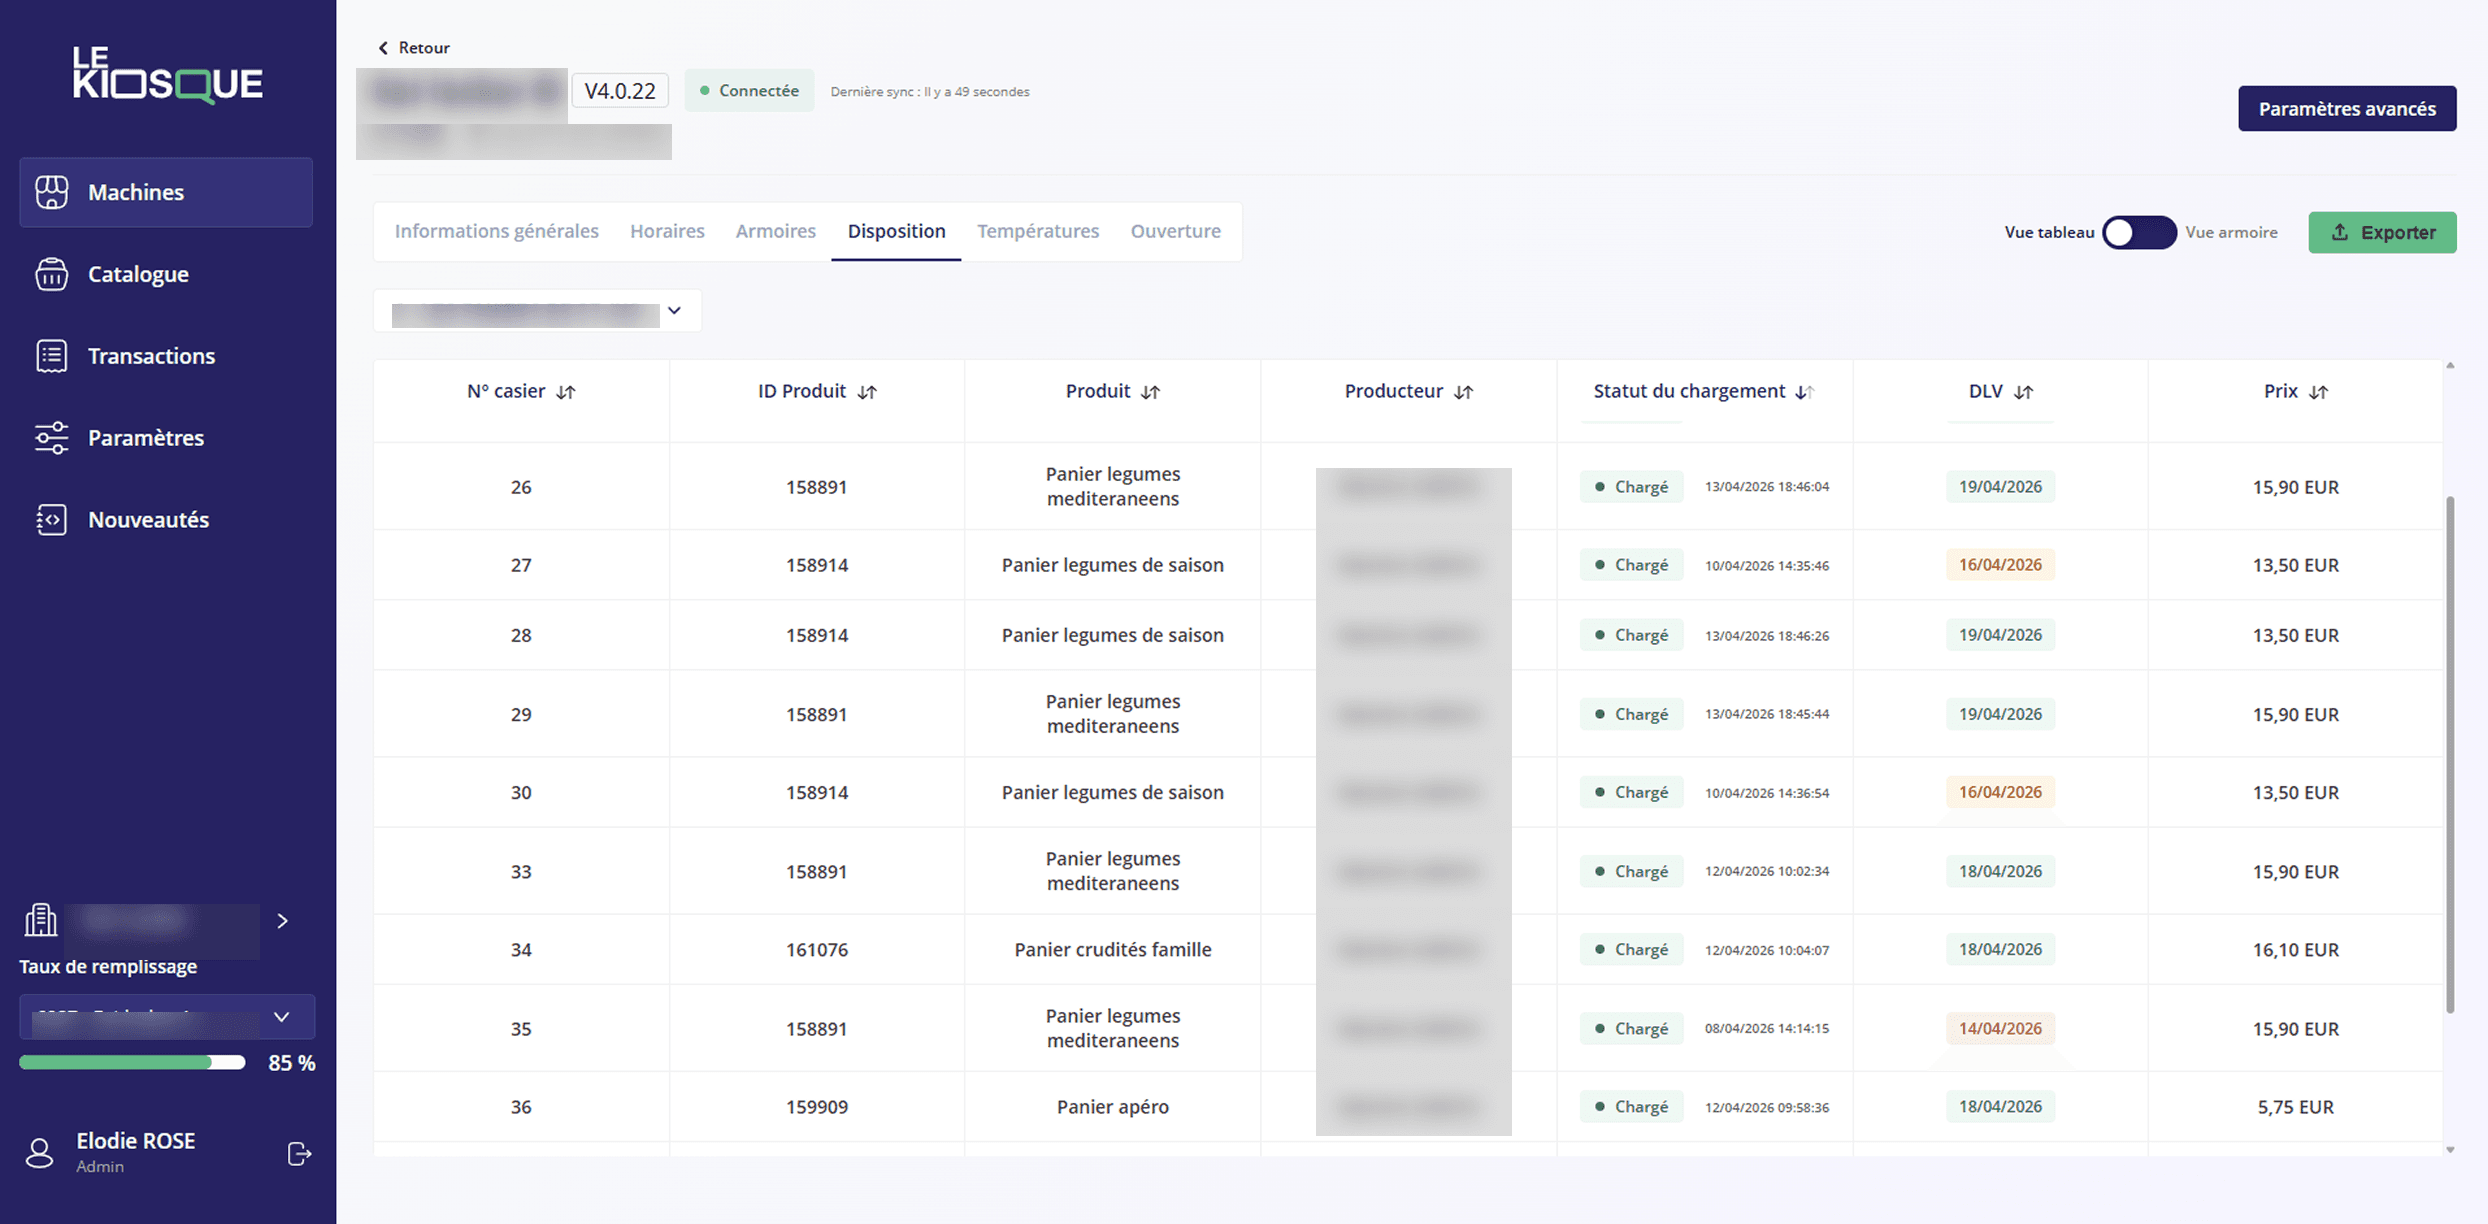This screenshot has height=1224, width=2488.
Task: Switch to Températures tab
Action: 1038,231
